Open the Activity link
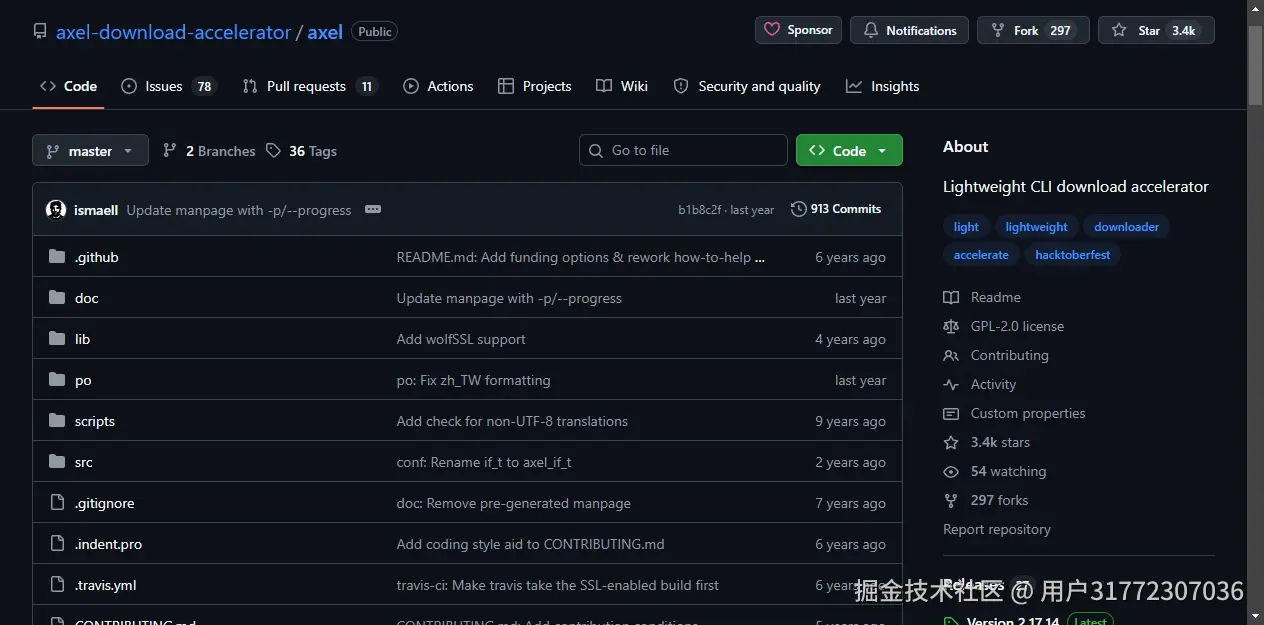 [x=980, y=384]
